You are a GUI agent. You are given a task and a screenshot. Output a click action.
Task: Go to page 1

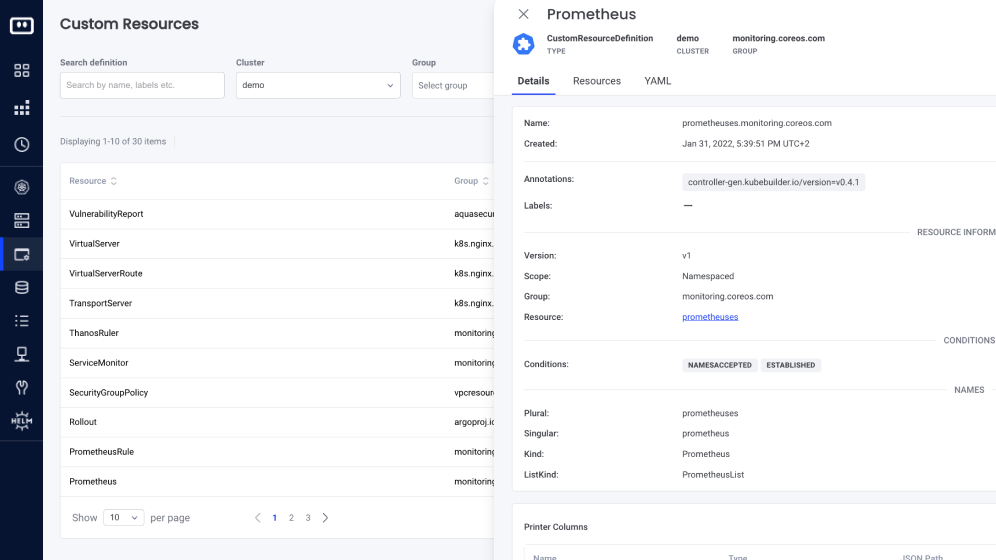click(x=274, y=517)
